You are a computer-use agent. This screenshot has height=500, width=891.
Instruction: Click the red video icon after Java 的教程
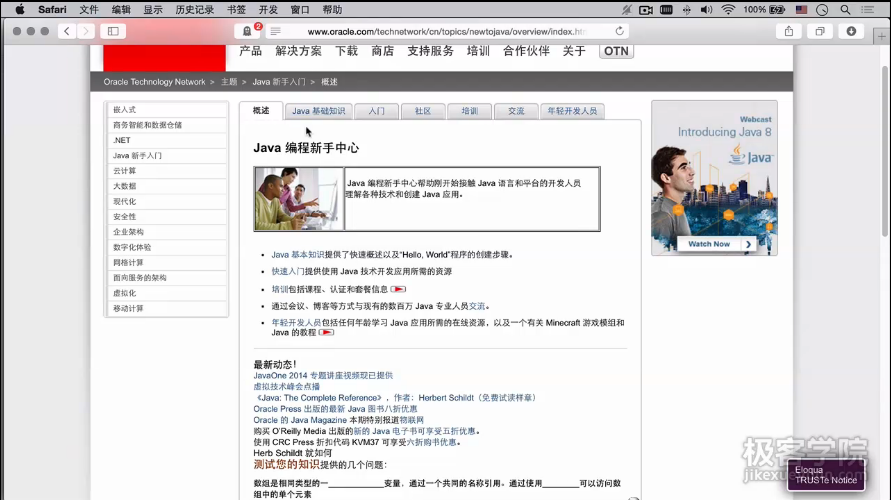pos(326,332)
